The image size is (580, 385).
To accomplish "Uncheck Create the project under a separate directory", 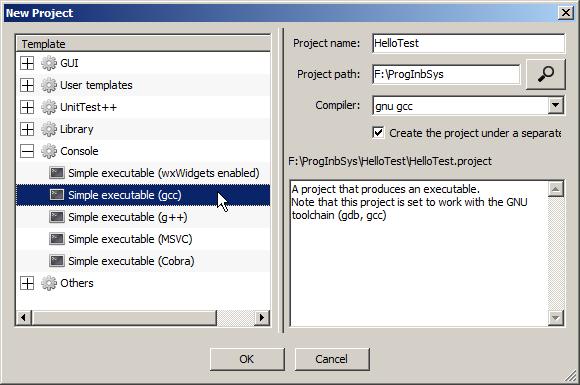I will tap(378, 132).
